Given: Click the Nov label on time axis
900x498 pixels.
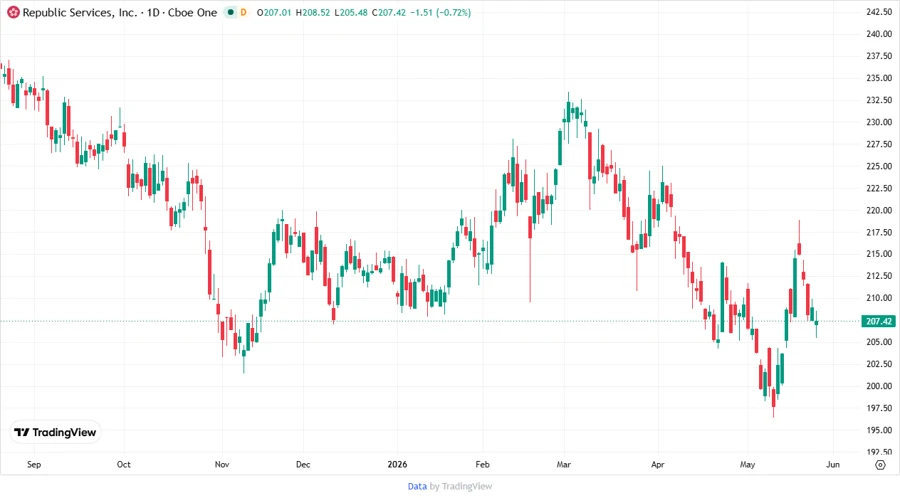Looking at the screenshot, I should [222, 464].
